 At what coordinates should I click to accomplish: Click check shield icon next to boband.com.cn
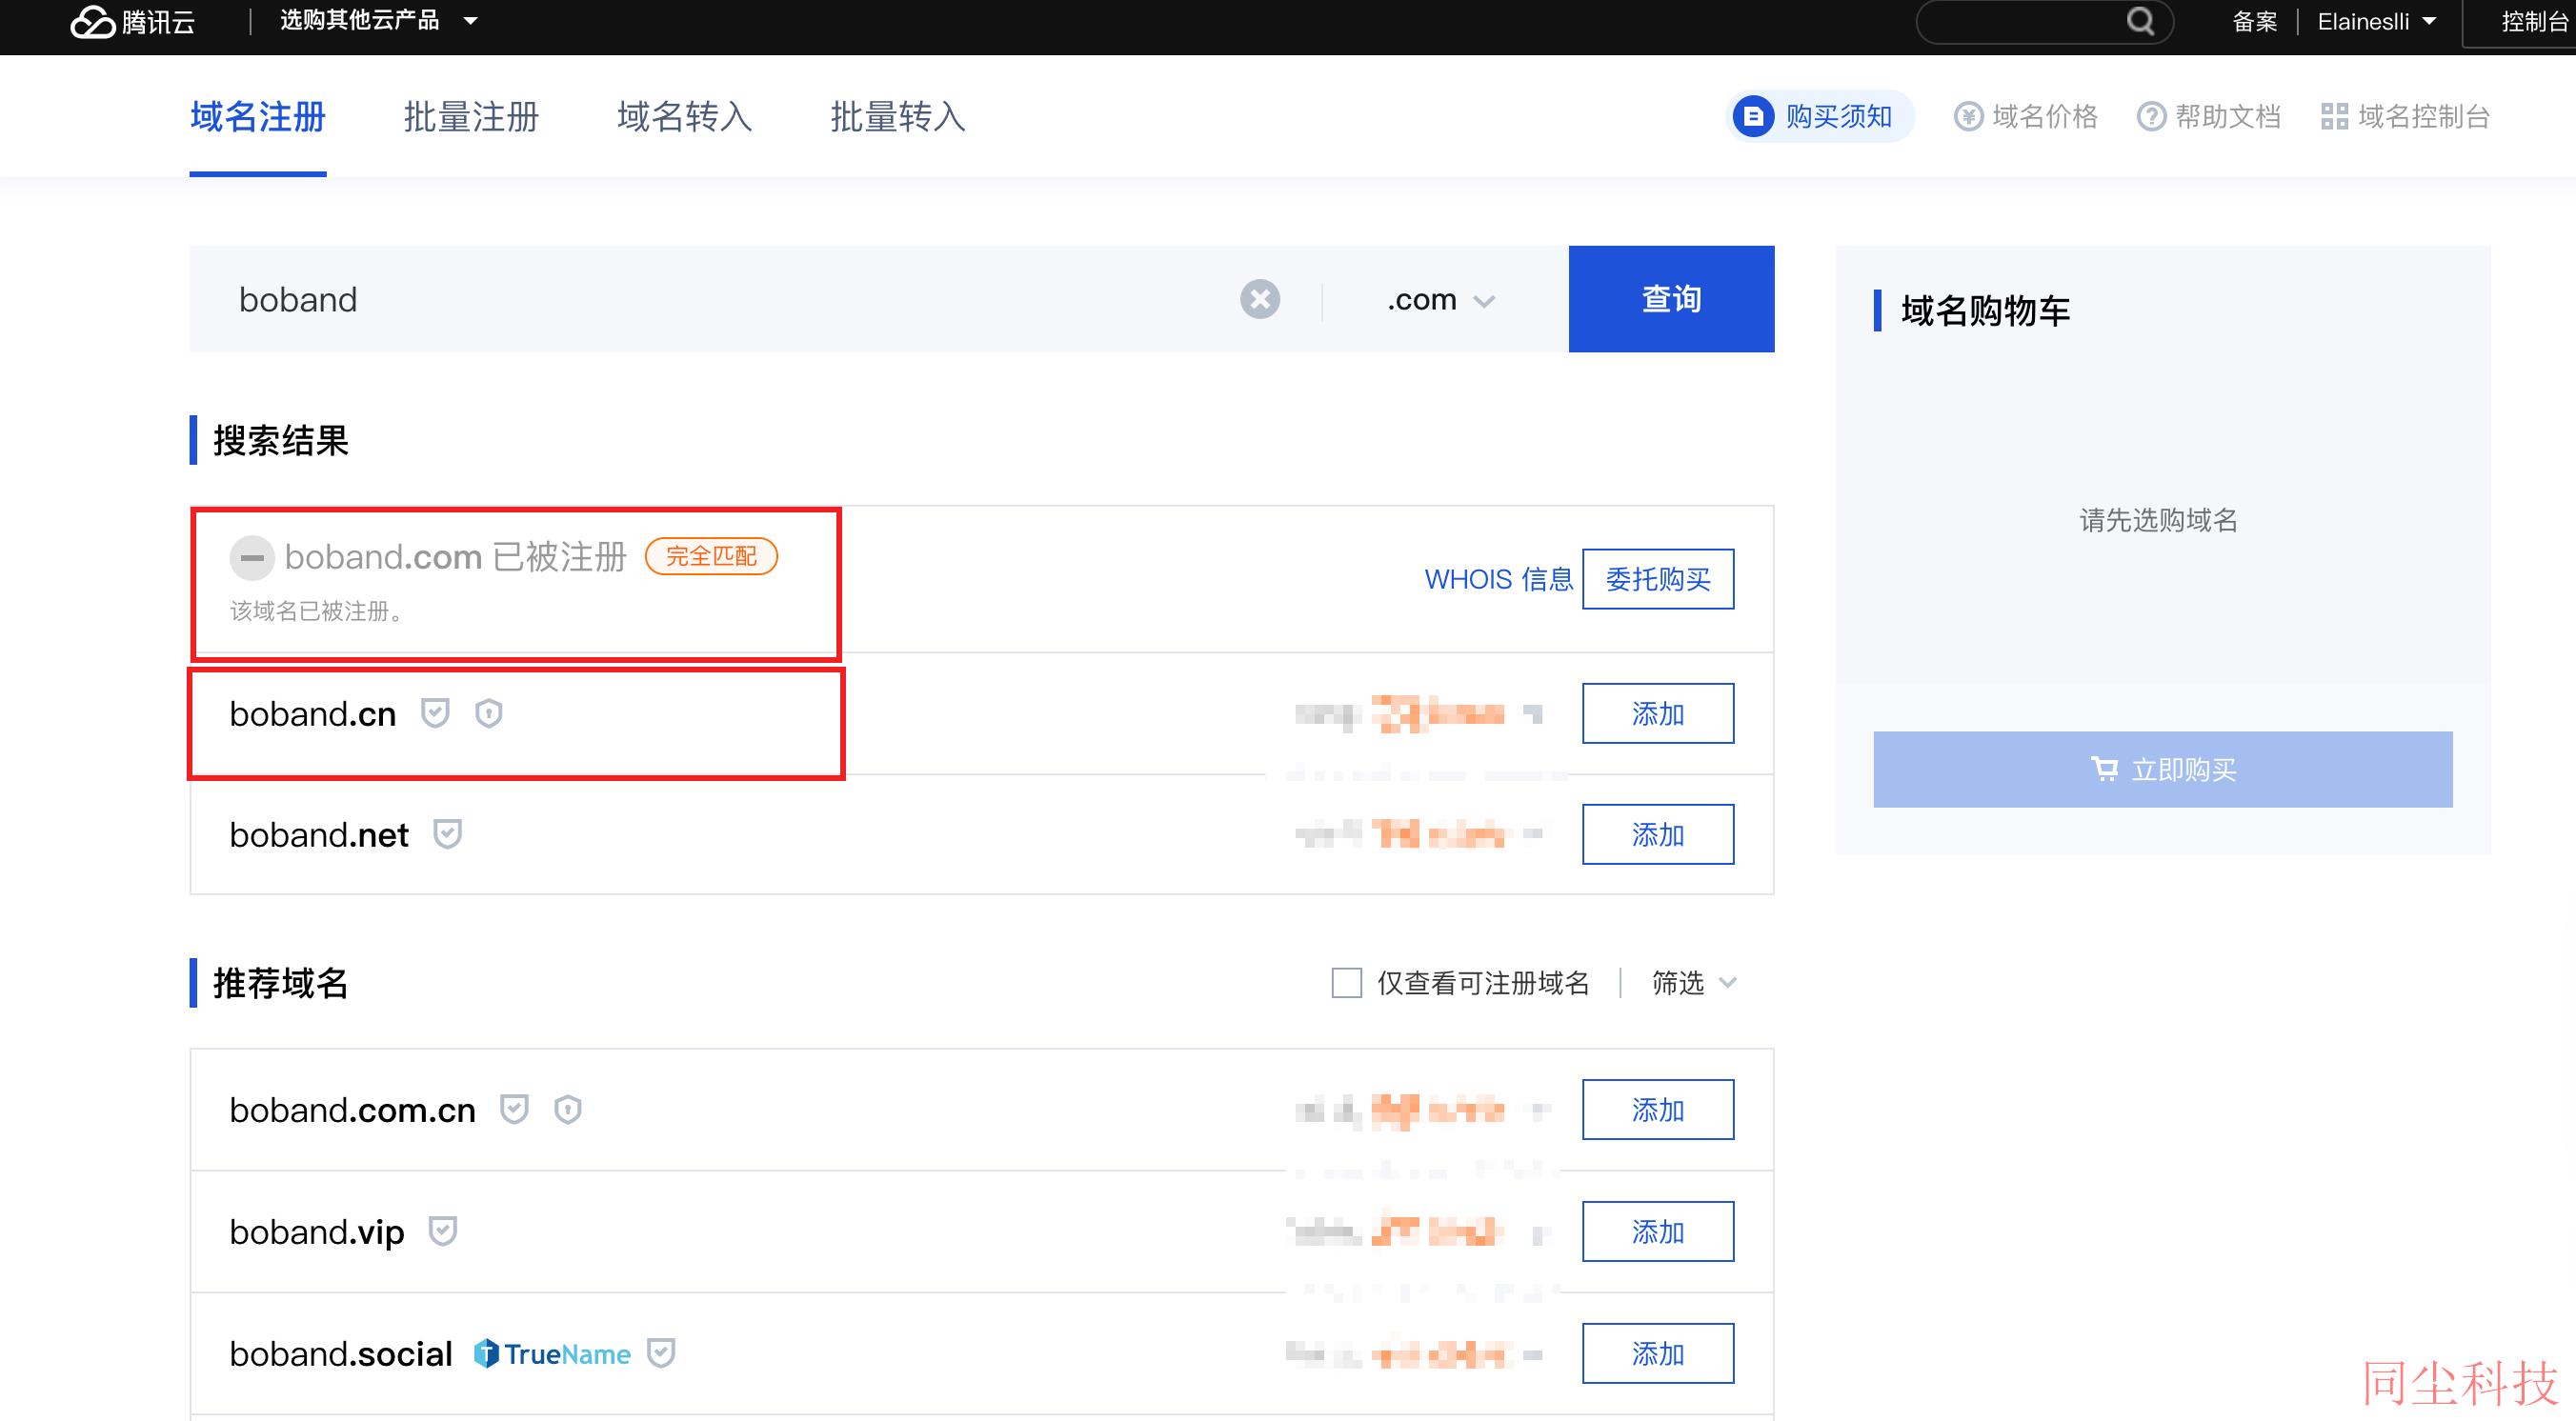[x=514, y=1109]
